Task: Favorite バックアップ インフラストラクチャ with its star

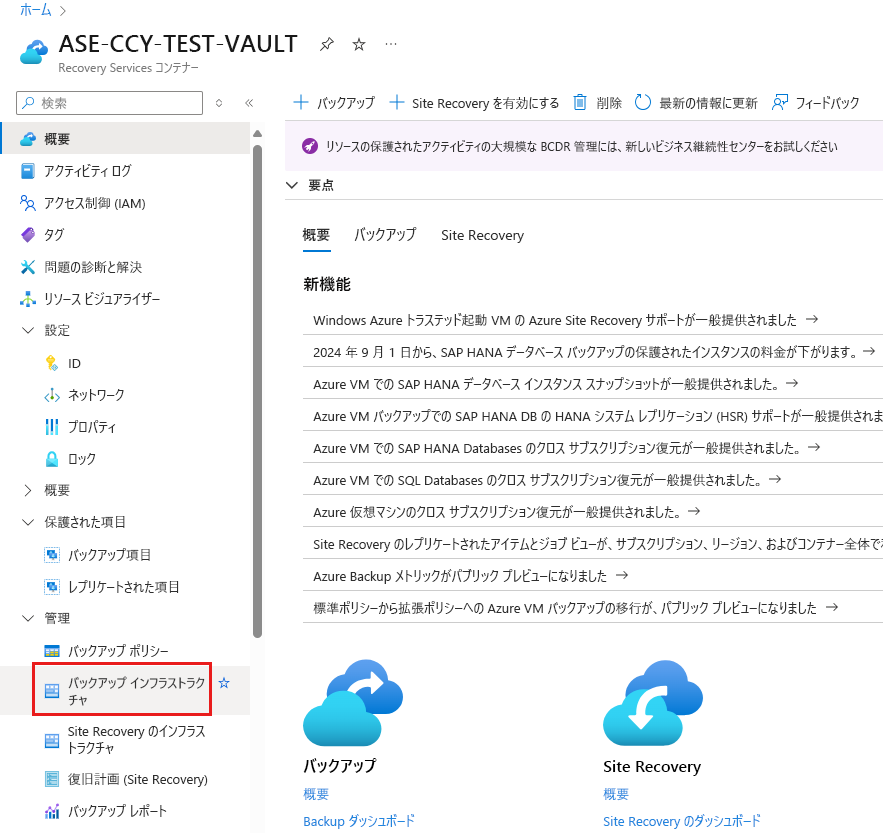Action: tap(224, 683)
